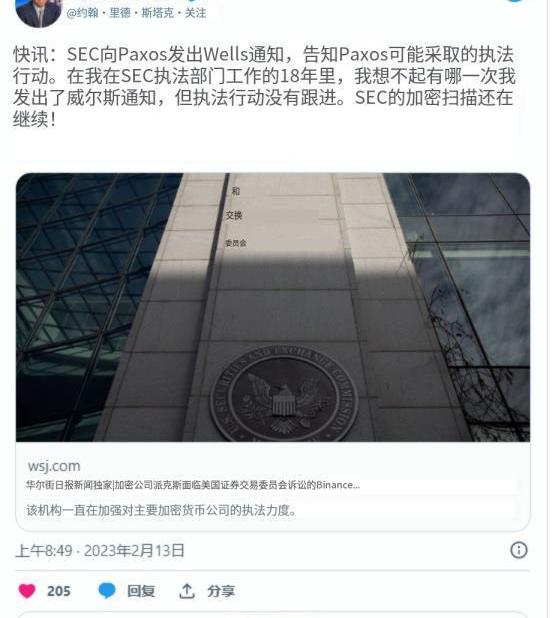Click the SEC eagle seal in the photo

tap(284, 394)
